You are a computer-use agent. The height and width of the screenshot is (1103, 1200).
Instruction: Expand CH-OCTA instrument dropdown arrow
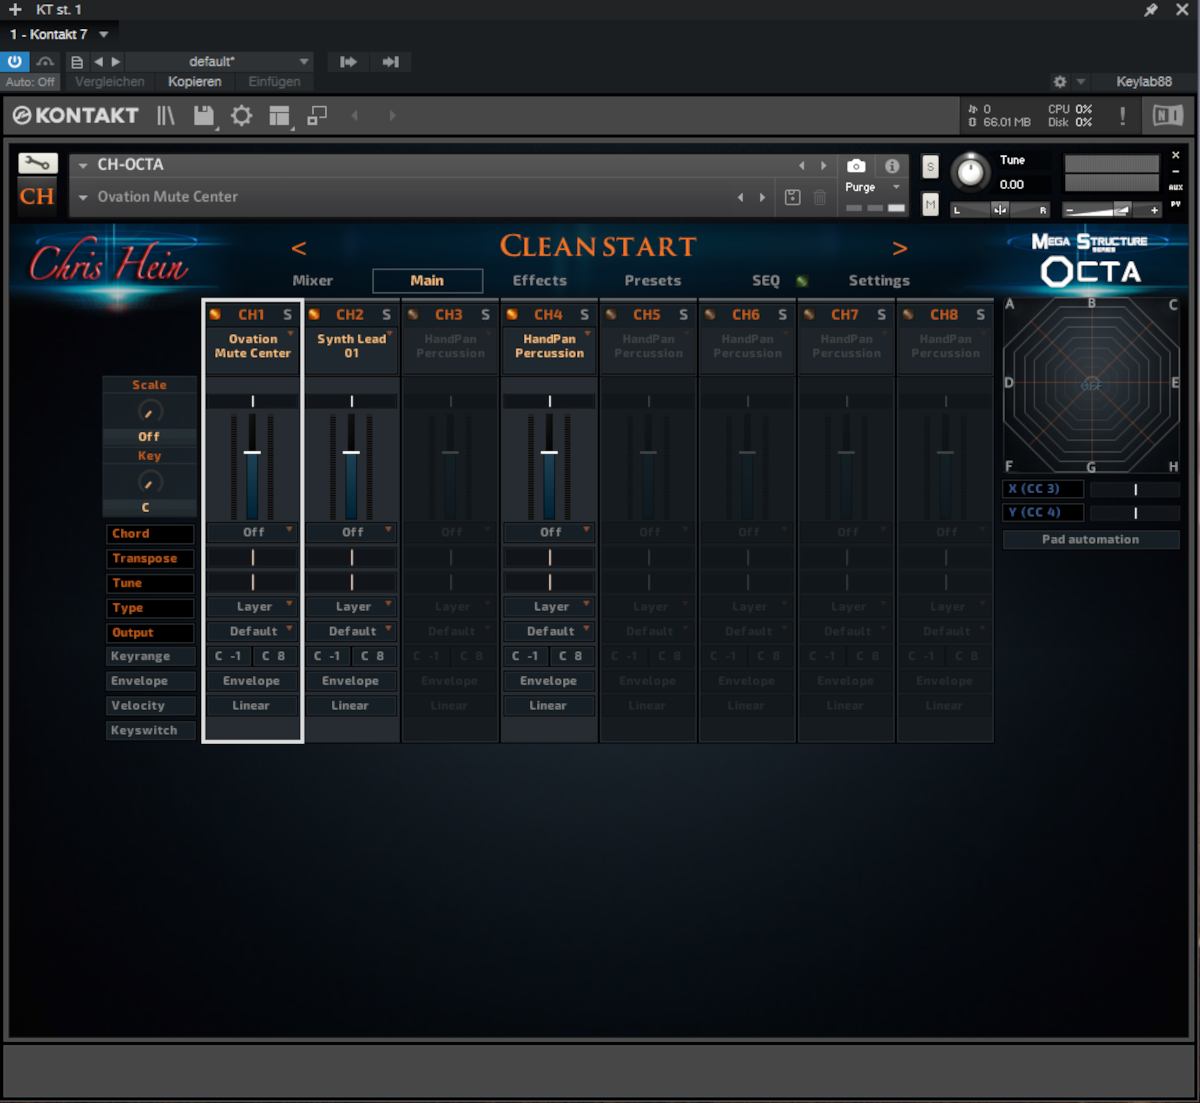[x=83, y=165]
